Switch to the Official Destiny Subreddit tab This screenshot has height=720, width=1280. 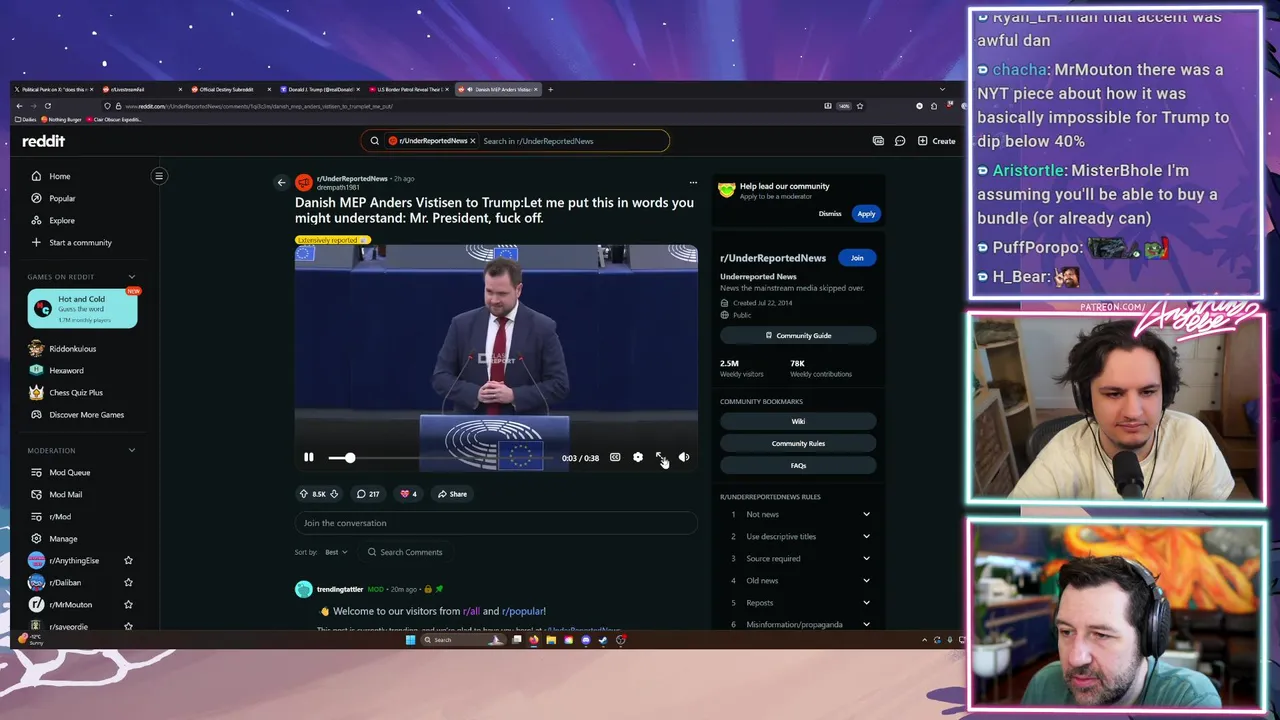228,90
